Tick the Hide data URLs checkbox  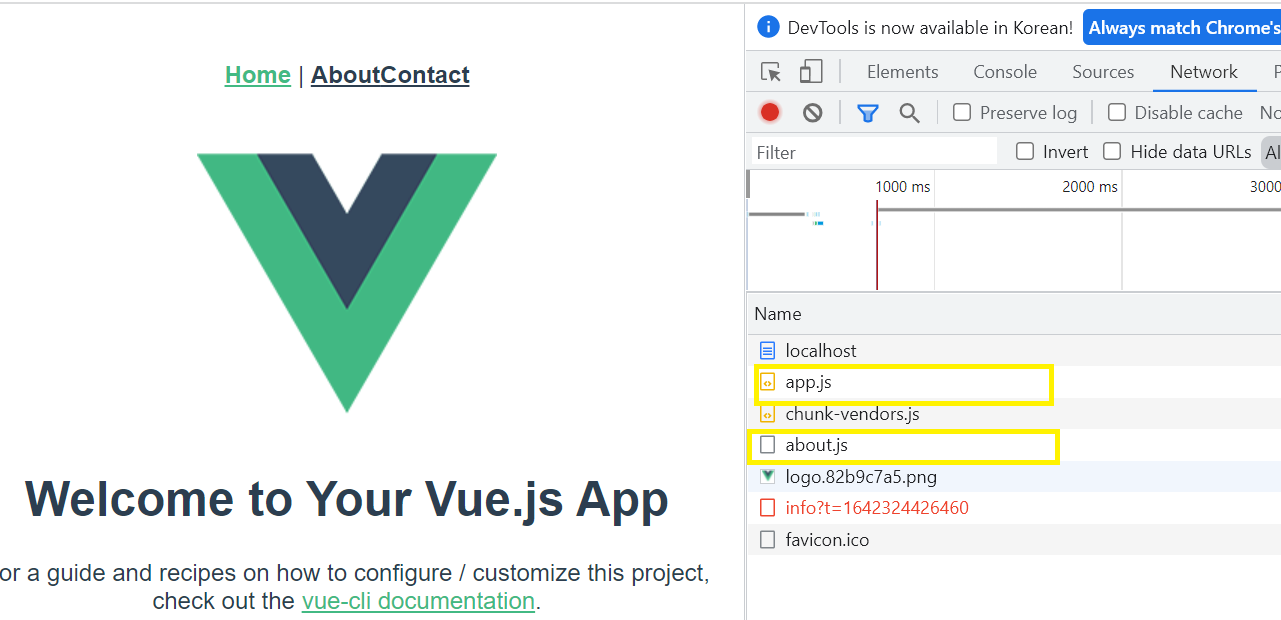point(1112,151)
